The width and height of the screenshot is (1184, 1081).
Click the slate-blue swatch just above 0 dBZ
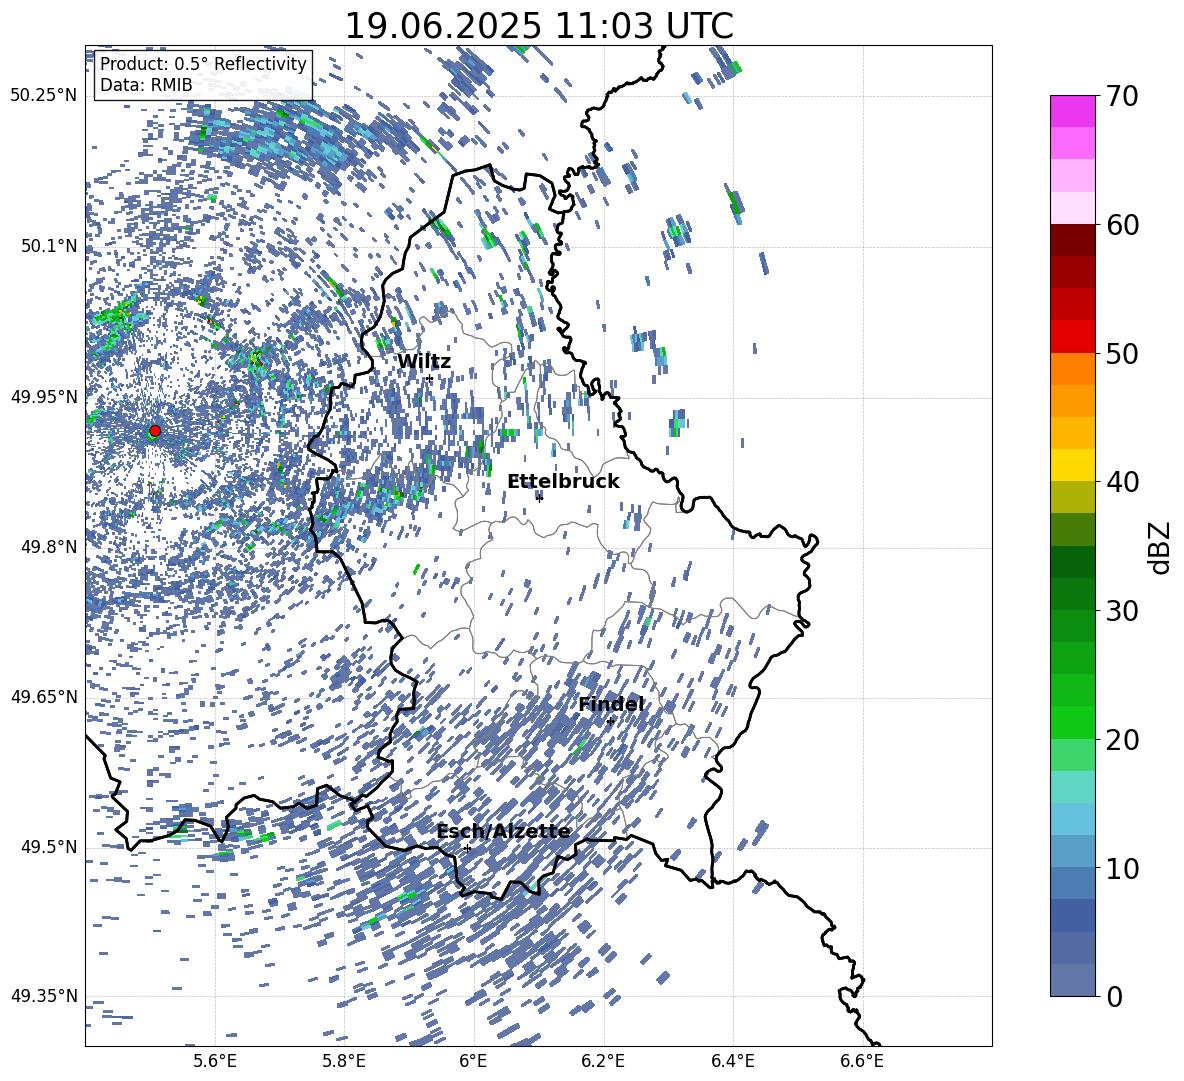click(x=1072, y=980)
